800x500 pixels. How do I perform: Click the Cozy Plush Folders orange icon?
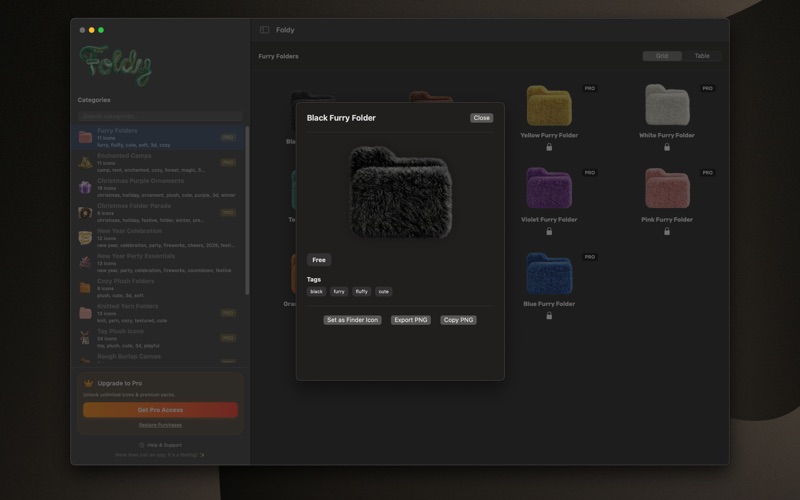tap(85, 288)
